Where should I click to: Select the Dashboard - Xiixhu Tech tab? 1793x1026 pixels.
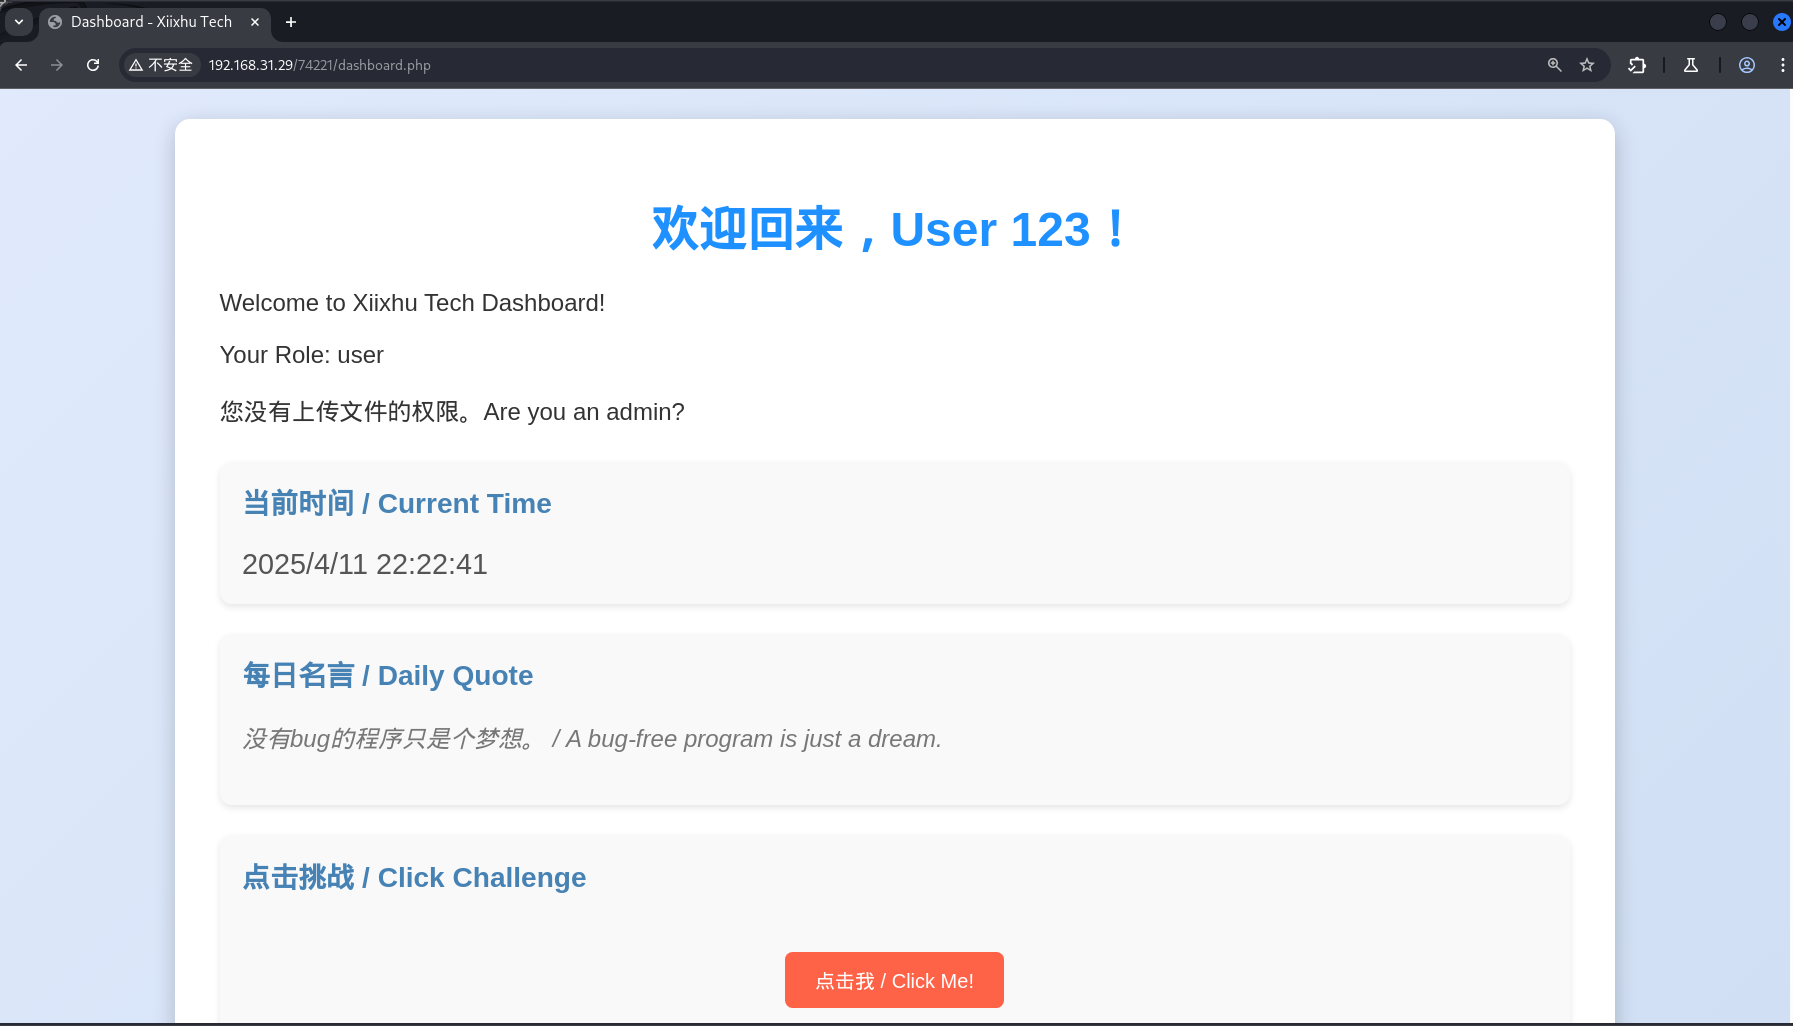point(150,22)
